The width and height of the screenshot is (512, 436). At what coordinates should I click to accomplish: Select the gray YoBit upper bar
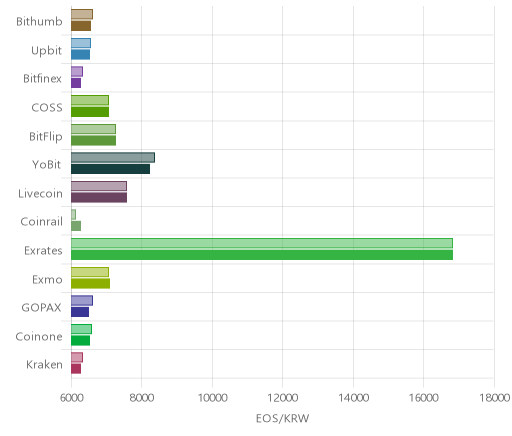pos(113,157)
